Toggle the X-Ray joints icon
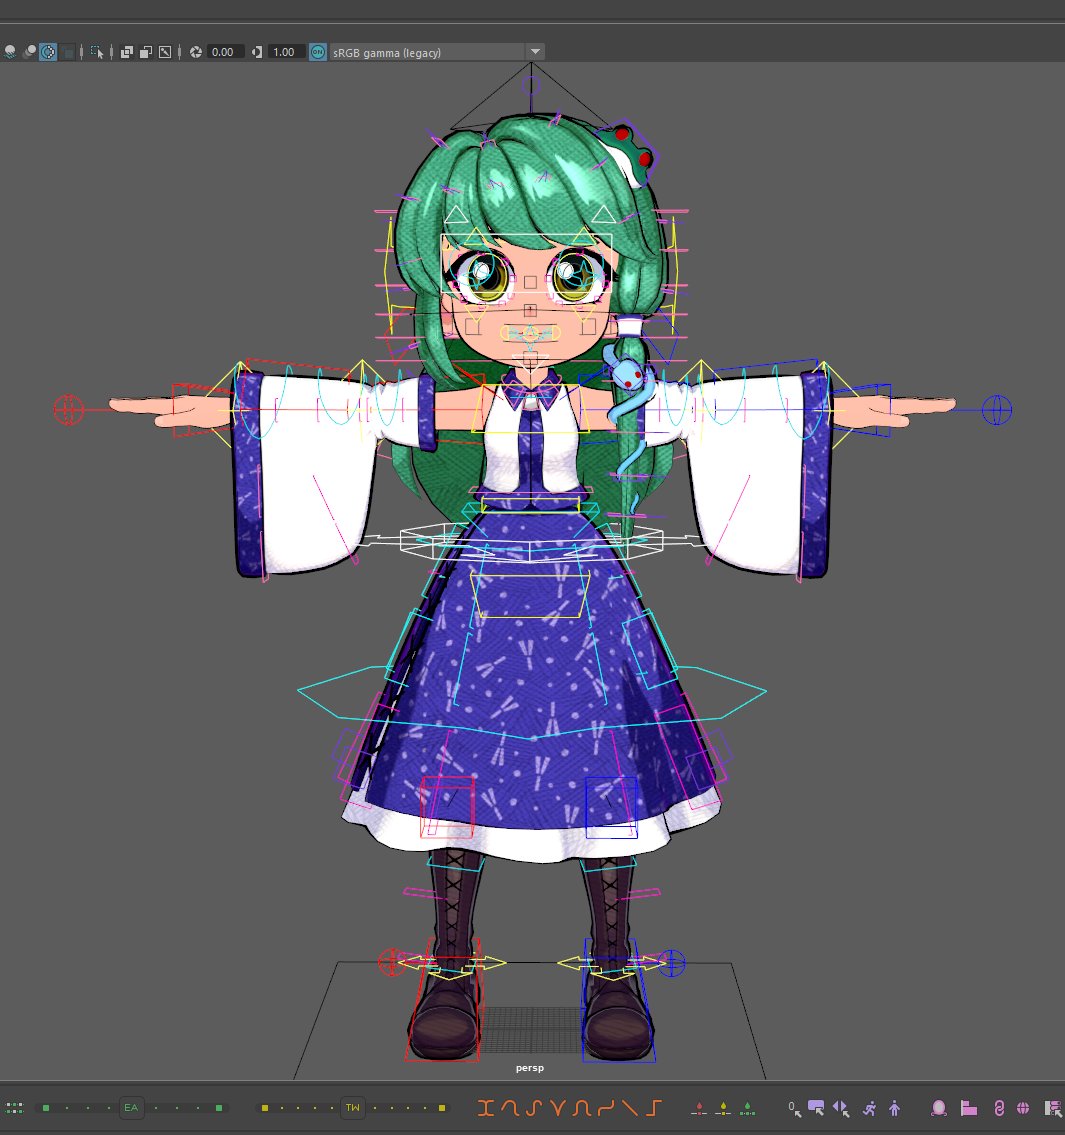 point(146,52)
